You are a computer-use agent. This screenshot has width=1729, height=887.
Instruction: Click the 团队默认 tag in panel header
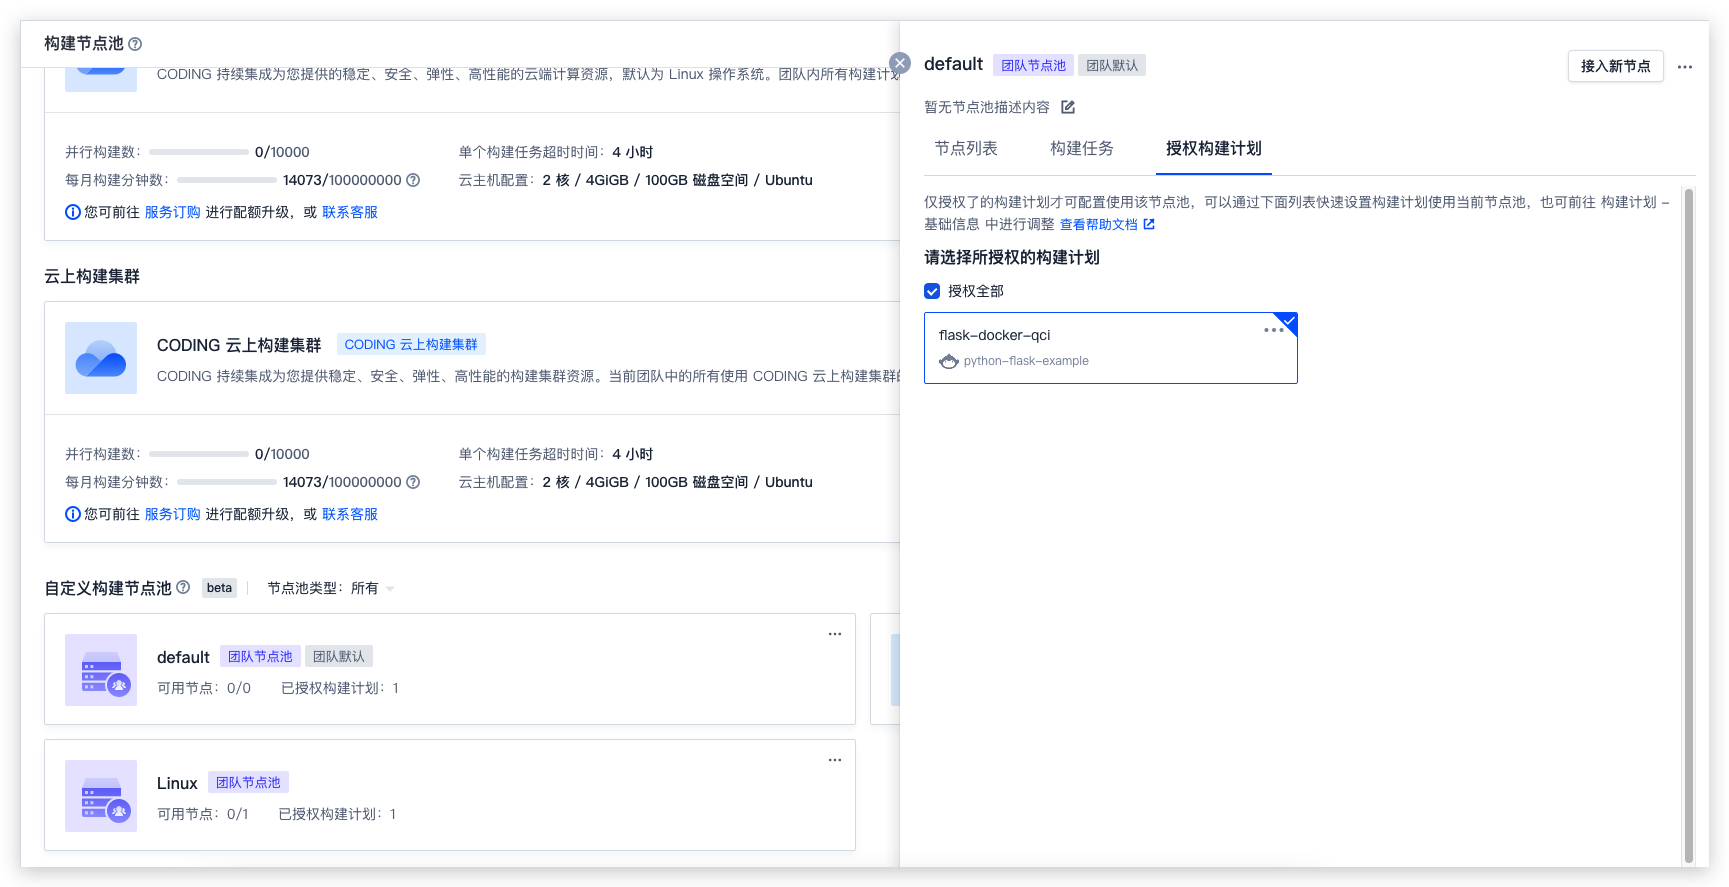[x=1112, y=65]
